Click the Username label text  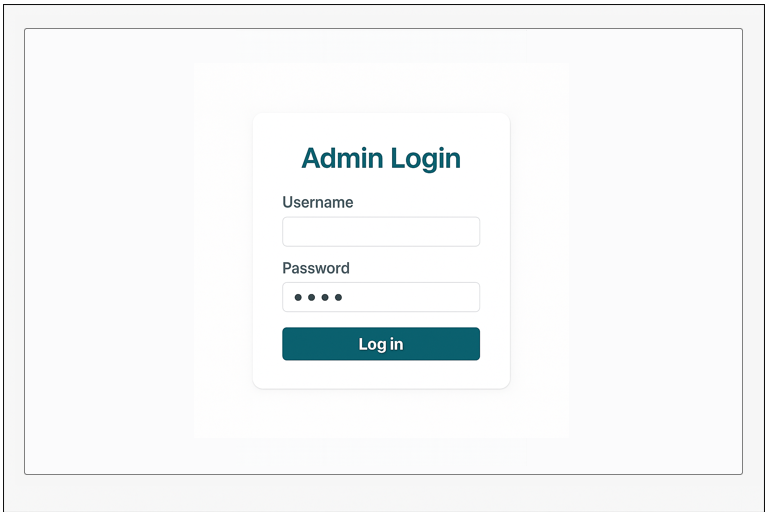(x=317, y=202)
